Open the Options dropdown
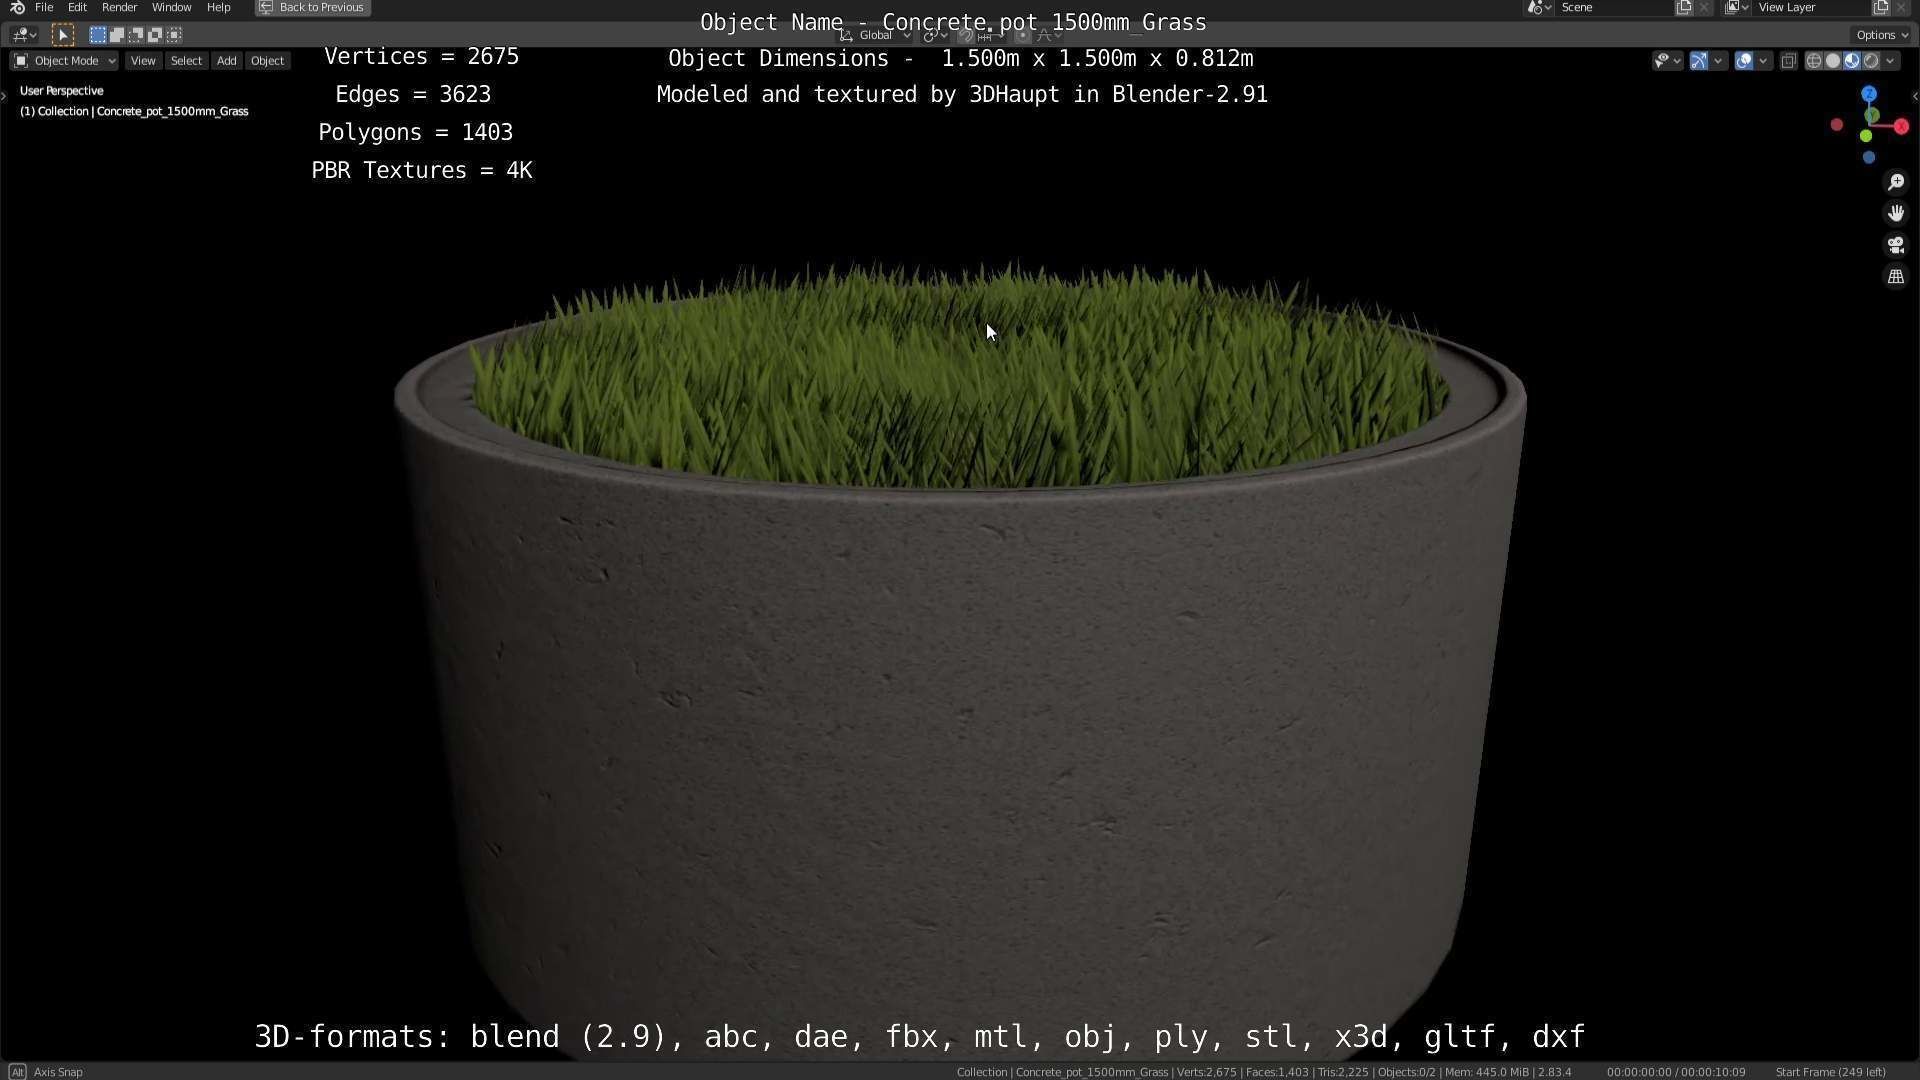This screenshot has width=1920, height=1080. coord(1881,35)
